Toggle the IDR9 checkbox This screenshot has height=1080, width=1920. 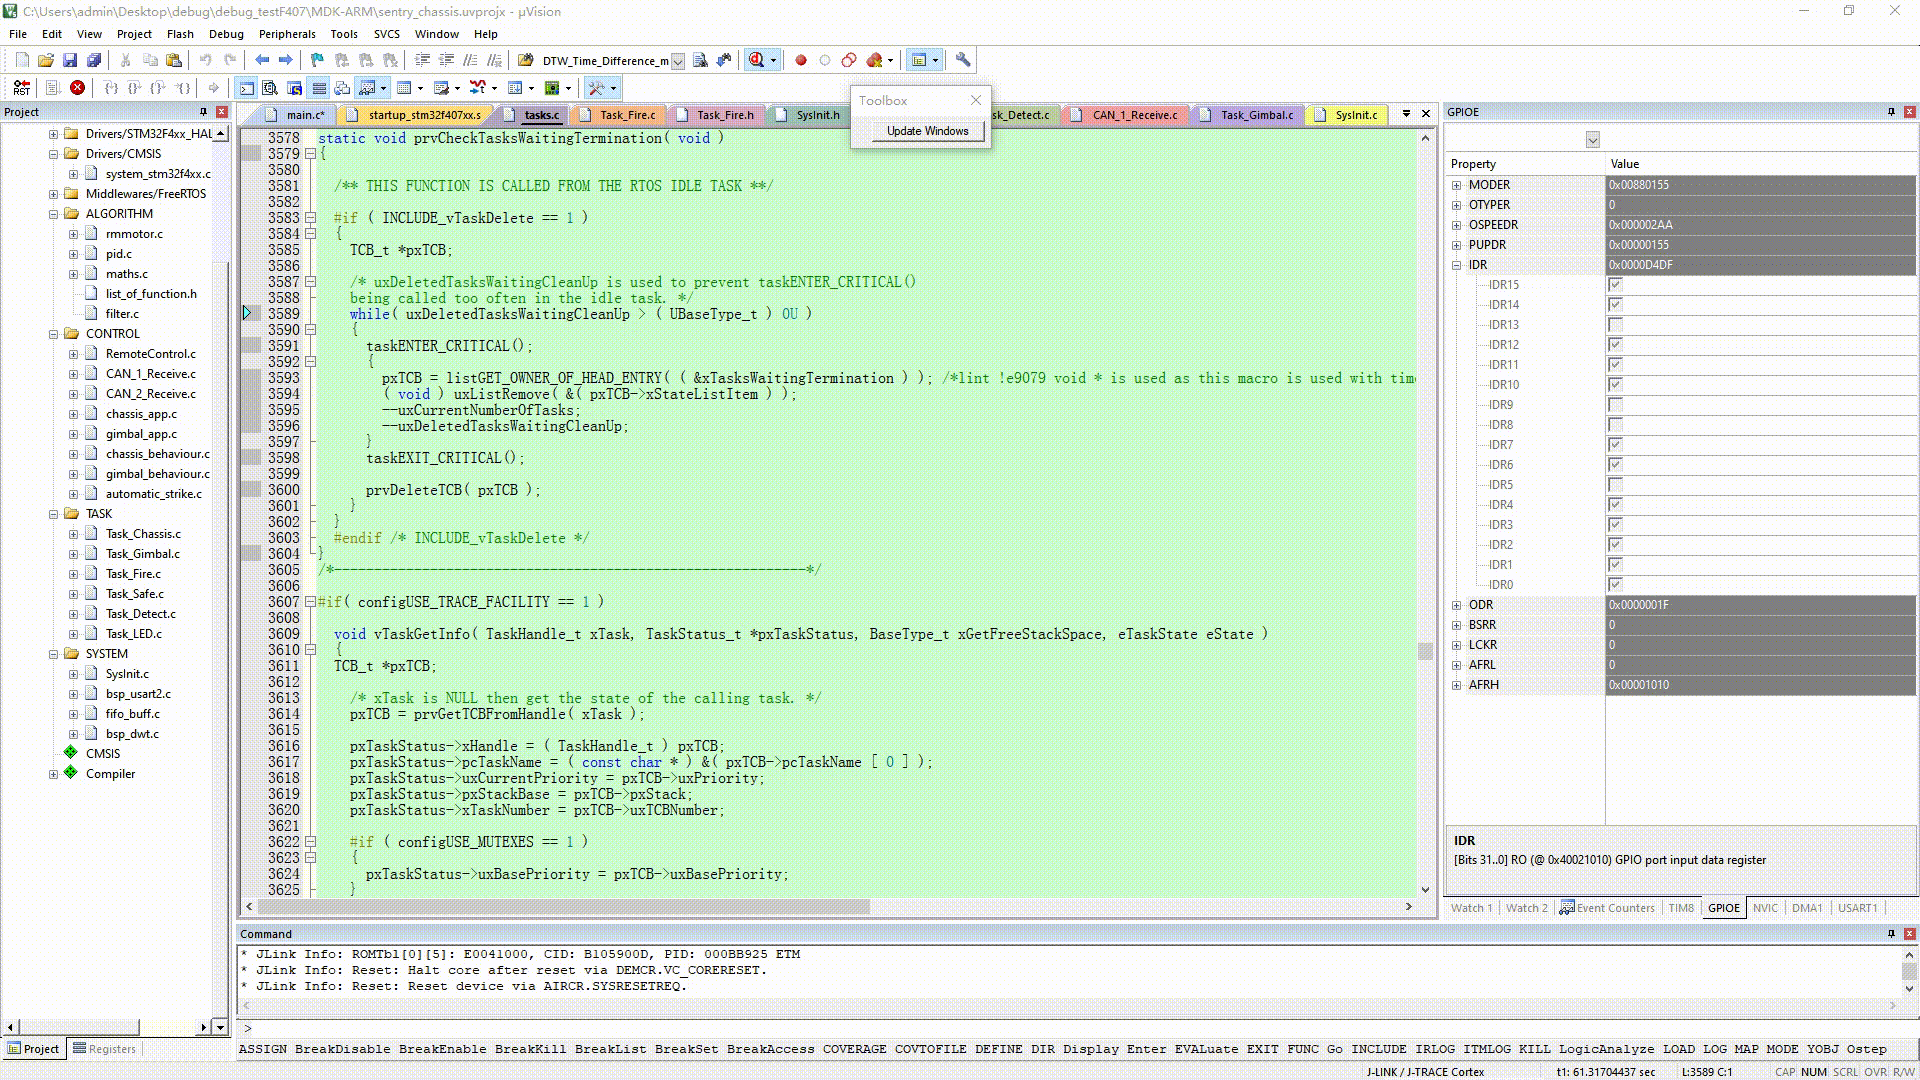(x=1615, y=405)
